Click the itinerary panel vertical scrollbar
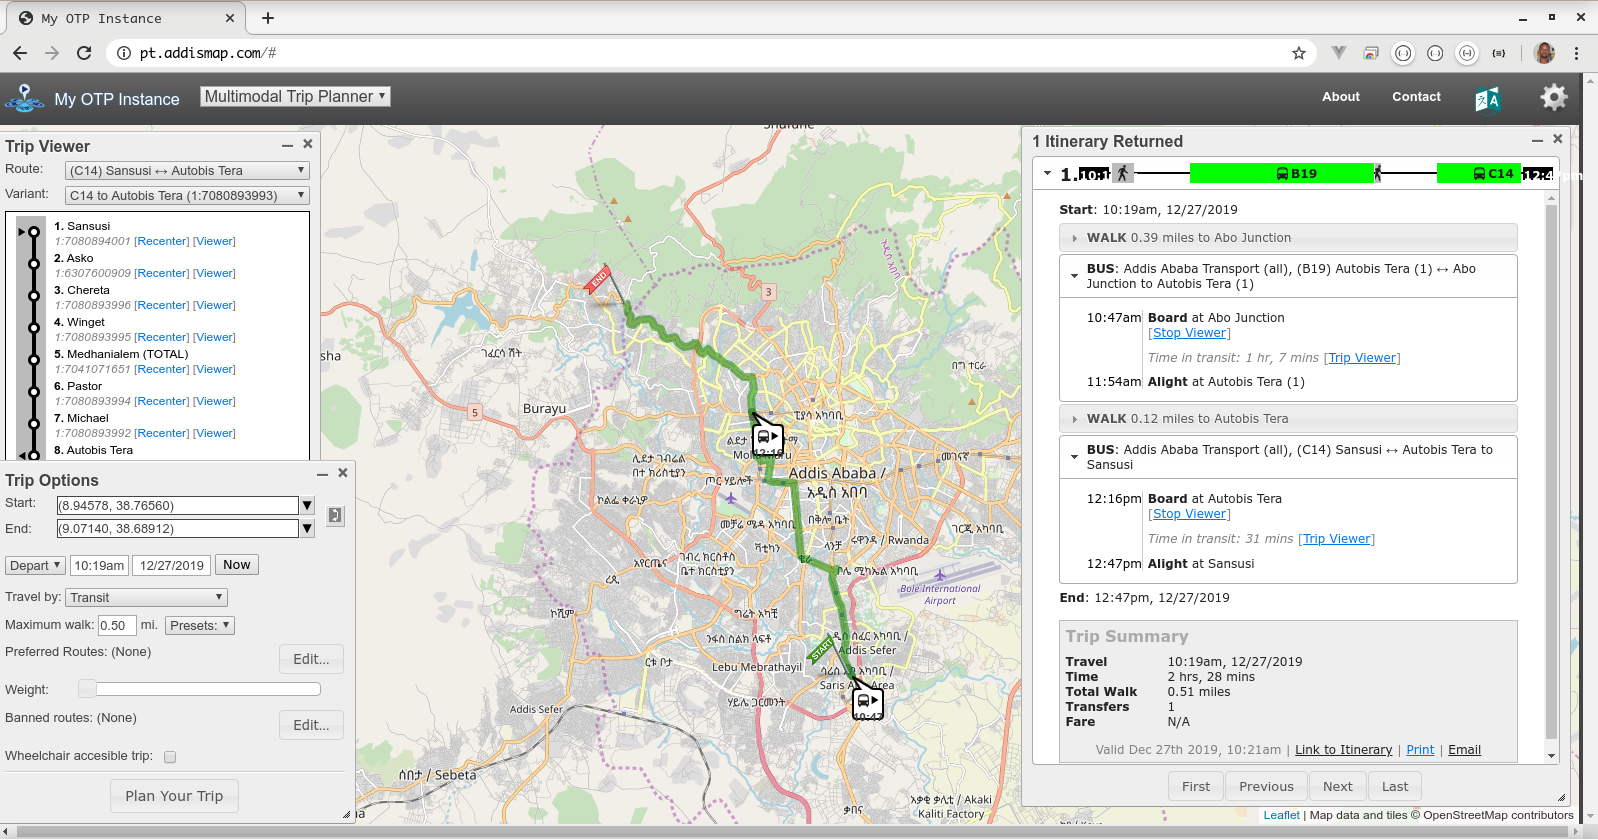Screen dimensions: 1598x840 1552,475
